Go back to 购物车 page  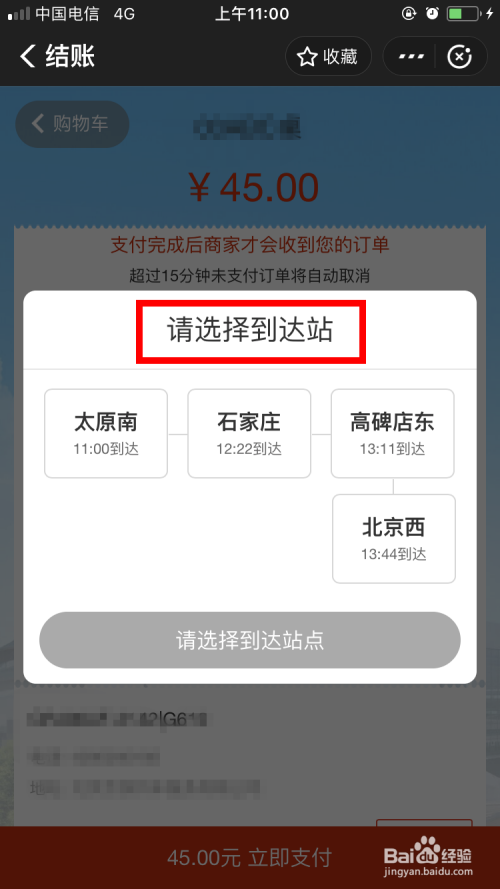(72, 124)
